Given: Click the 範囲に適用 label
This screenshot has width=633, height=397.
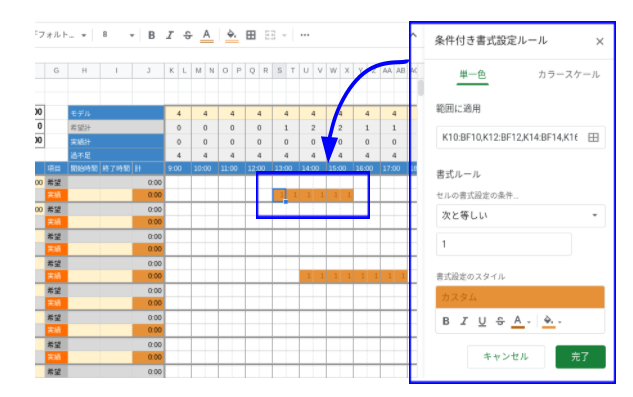Looking at the screenshot, I should [x=458, y=108].
